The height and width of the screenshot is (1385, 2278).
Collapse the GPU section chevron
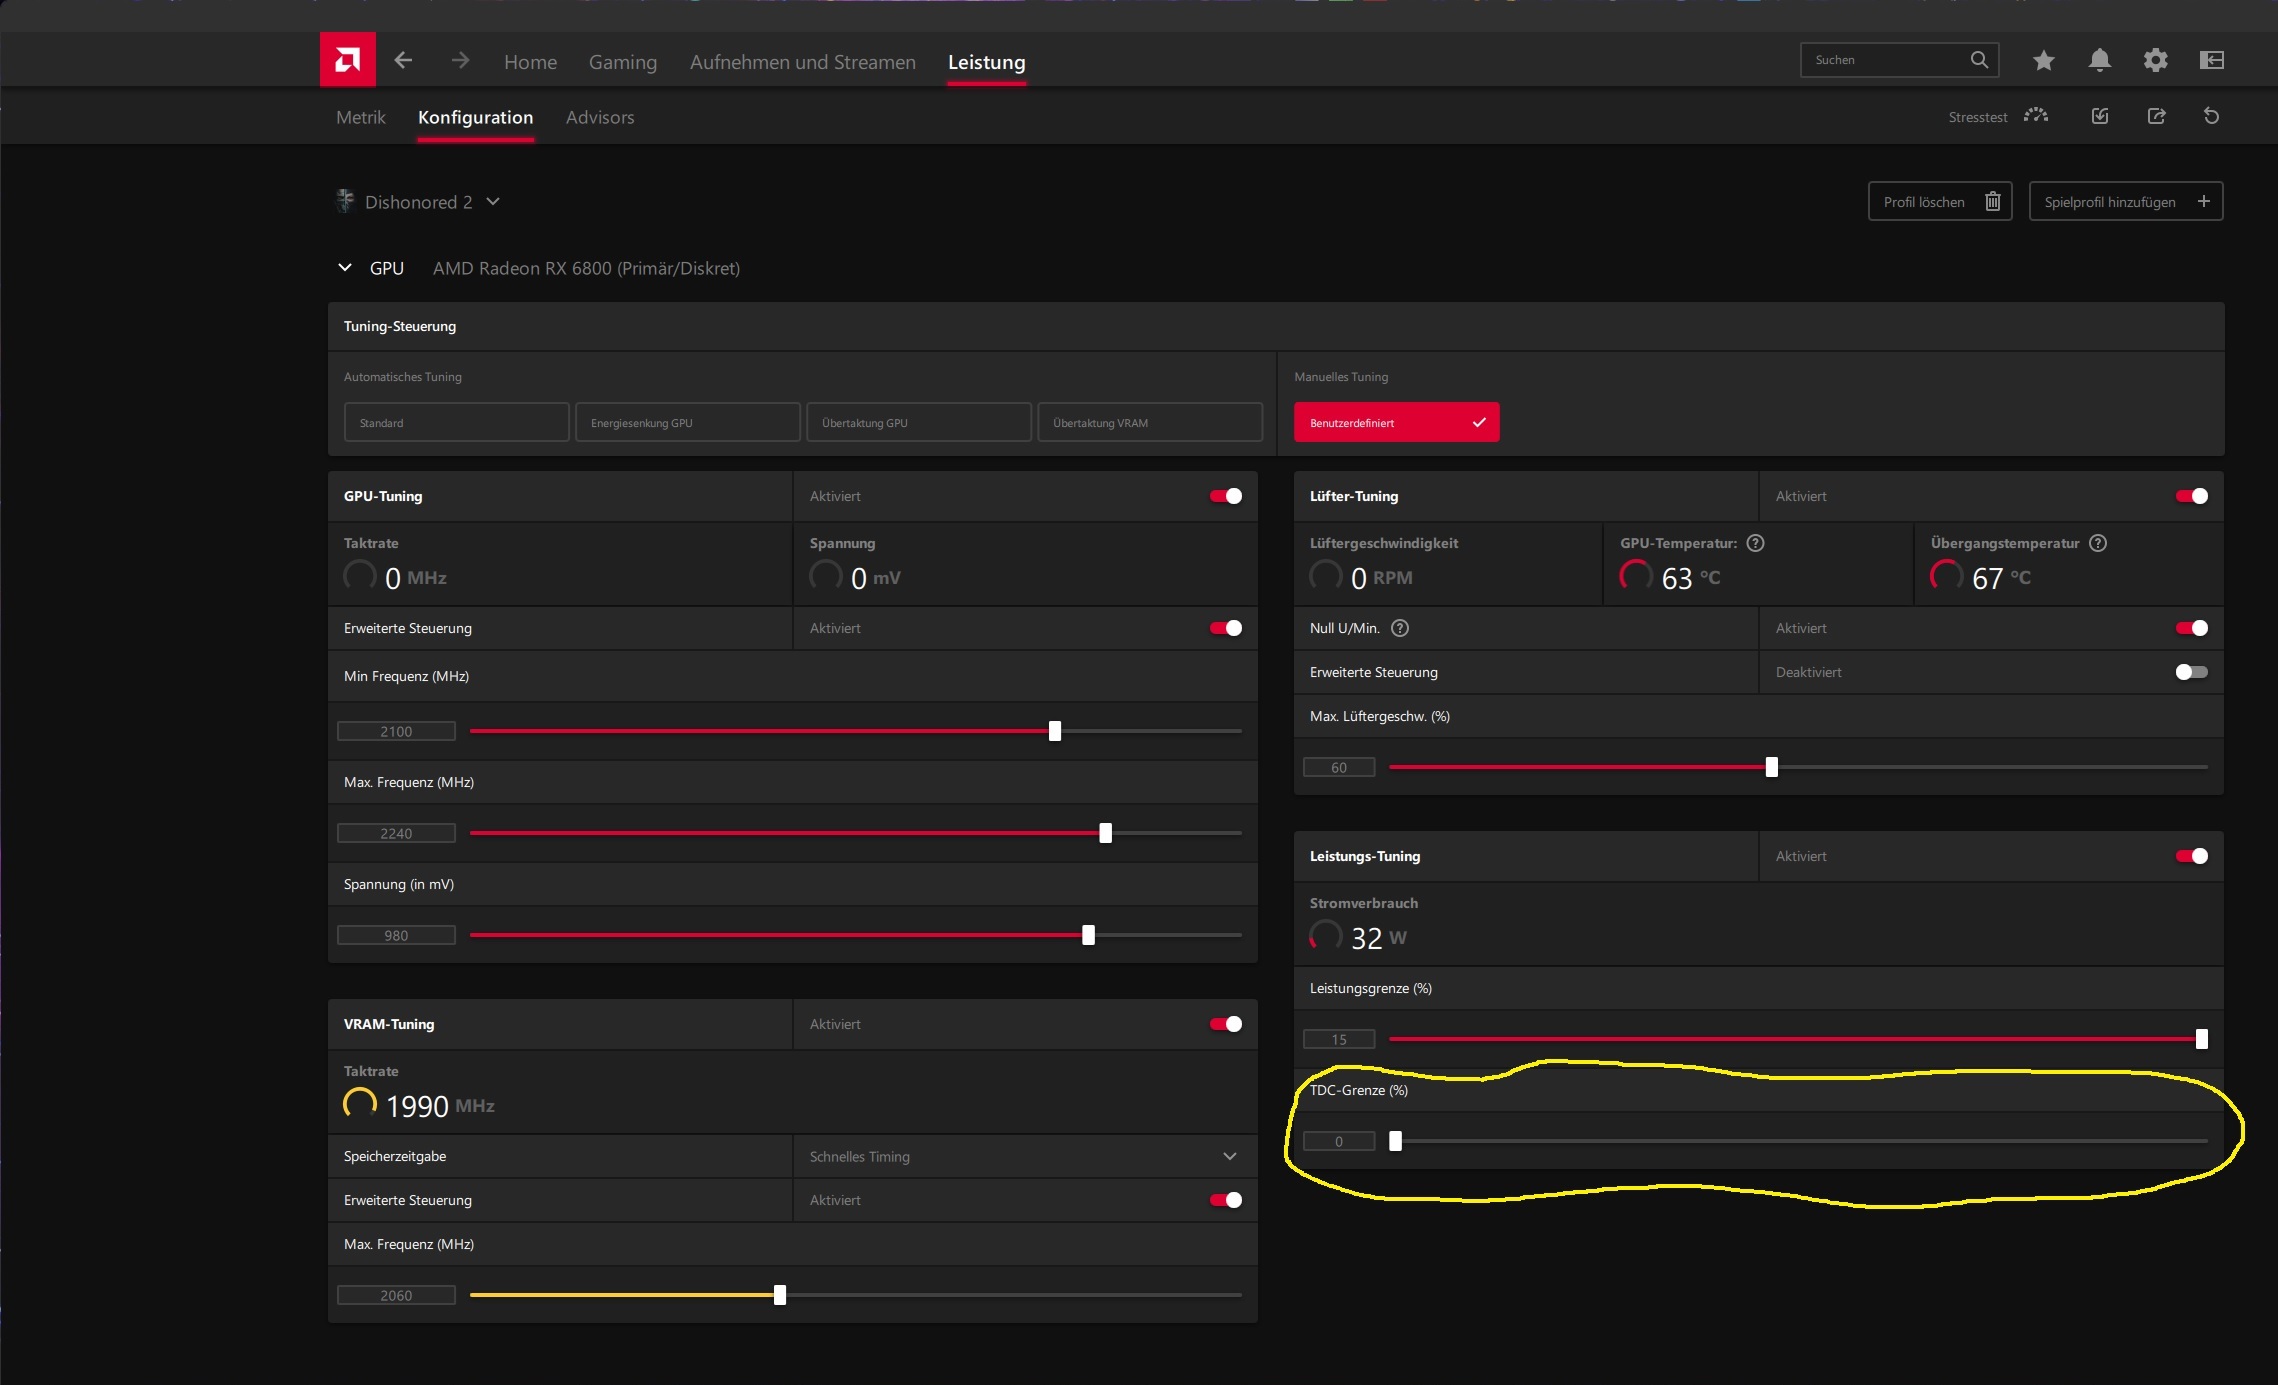(x=345, y=268)
